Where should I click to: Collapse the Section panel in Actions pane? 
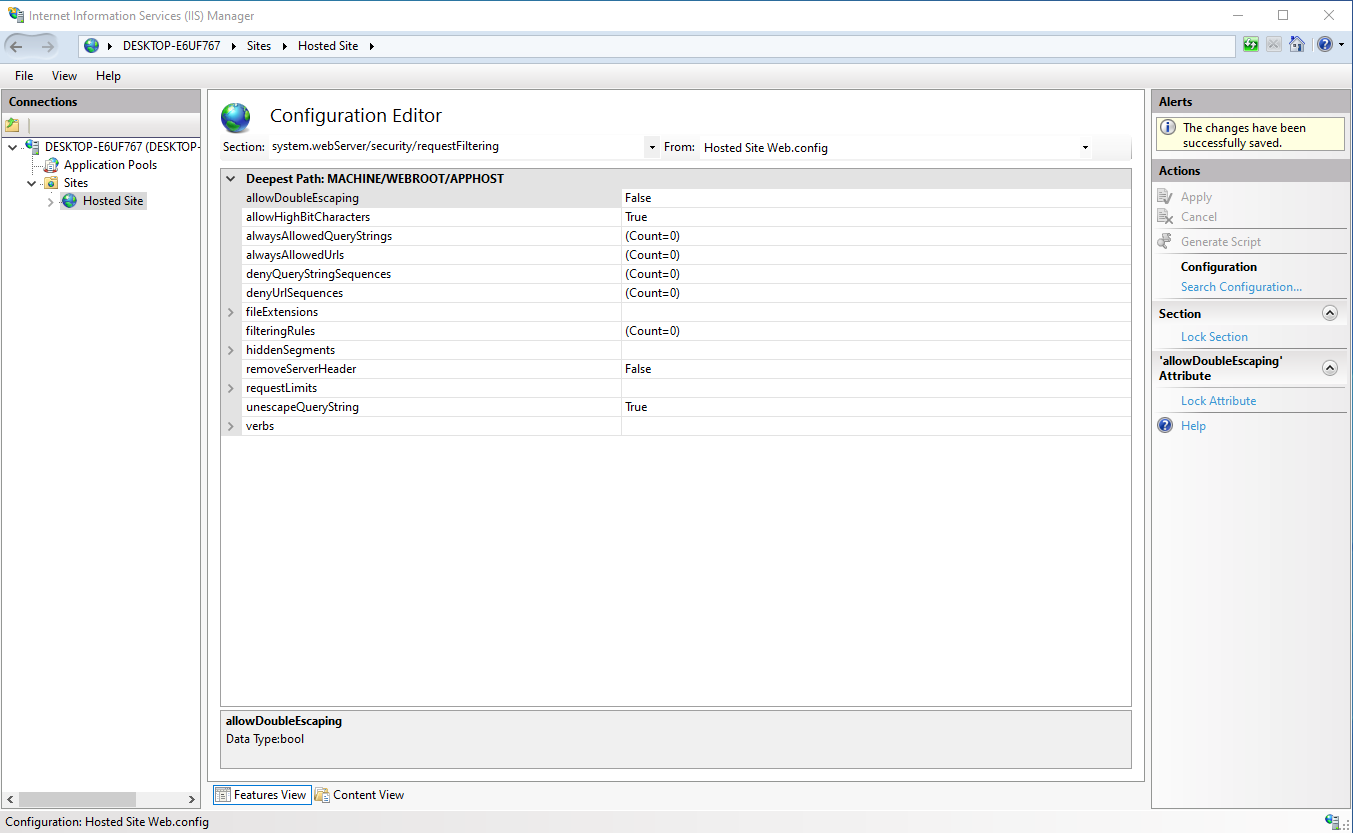[1330, 312]
